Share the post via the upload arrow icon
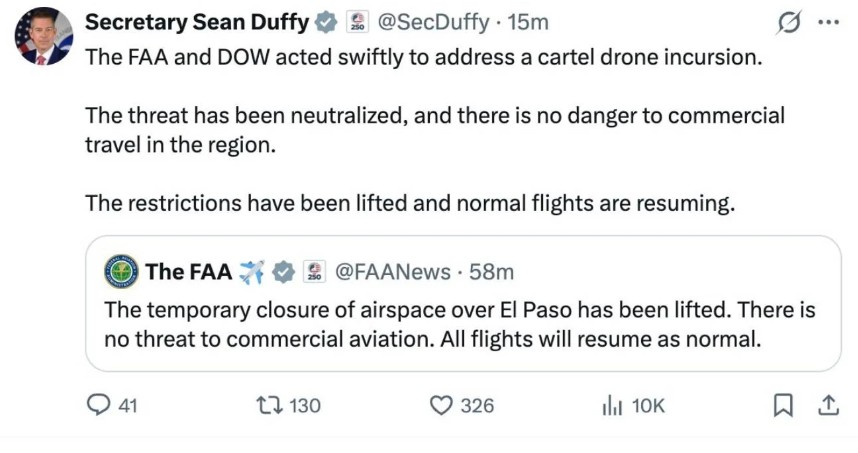This screenshot has height=453, width=858. (827, 405)
